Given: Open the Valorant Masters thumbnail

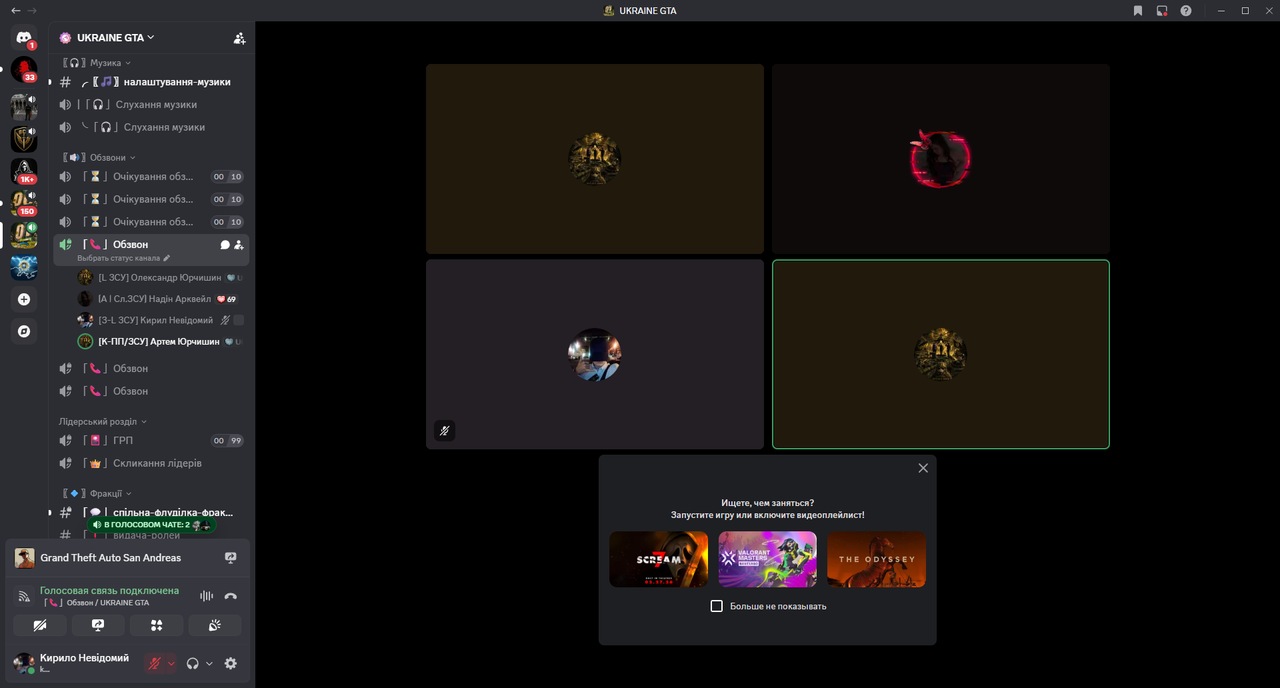Looking at the screenshot, I should click(767, 559).
